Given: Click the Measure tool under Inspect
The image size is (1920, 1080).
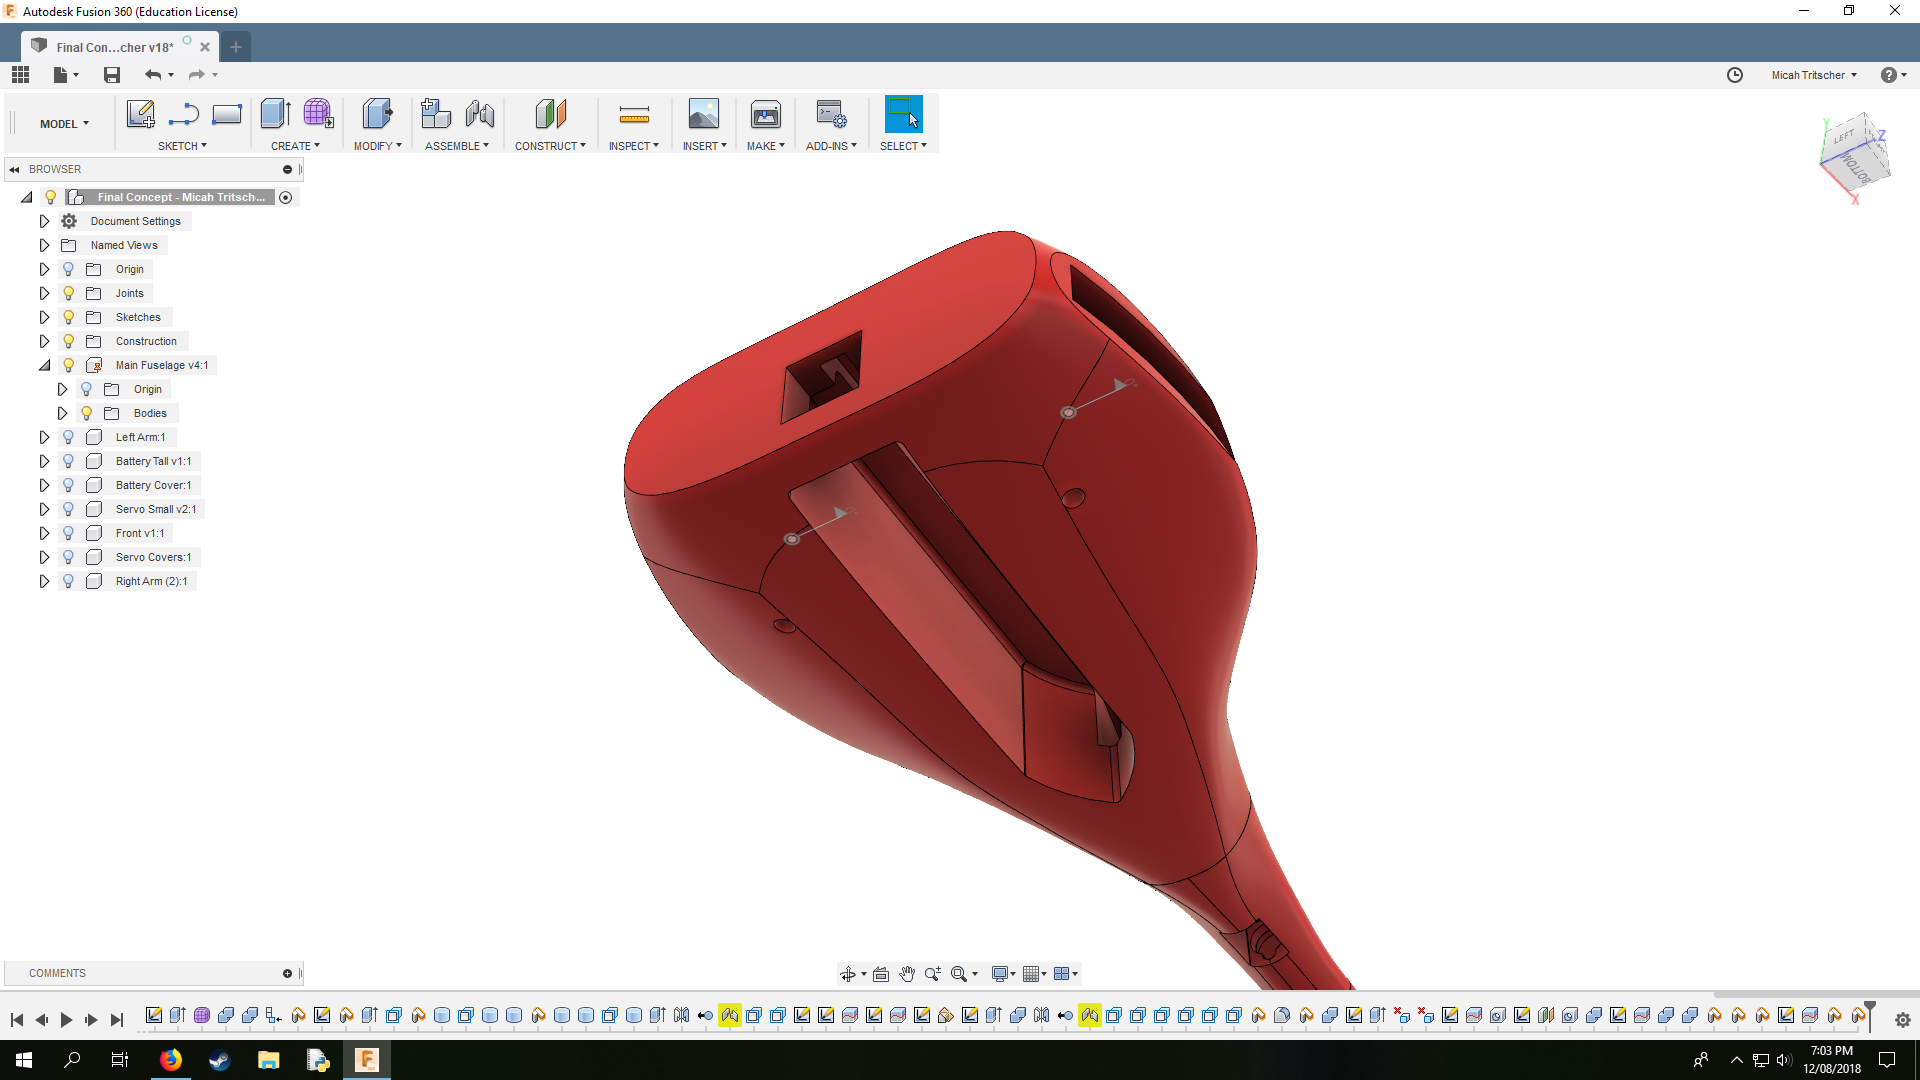Looking at the screenshot, I should tap(634, 114).
